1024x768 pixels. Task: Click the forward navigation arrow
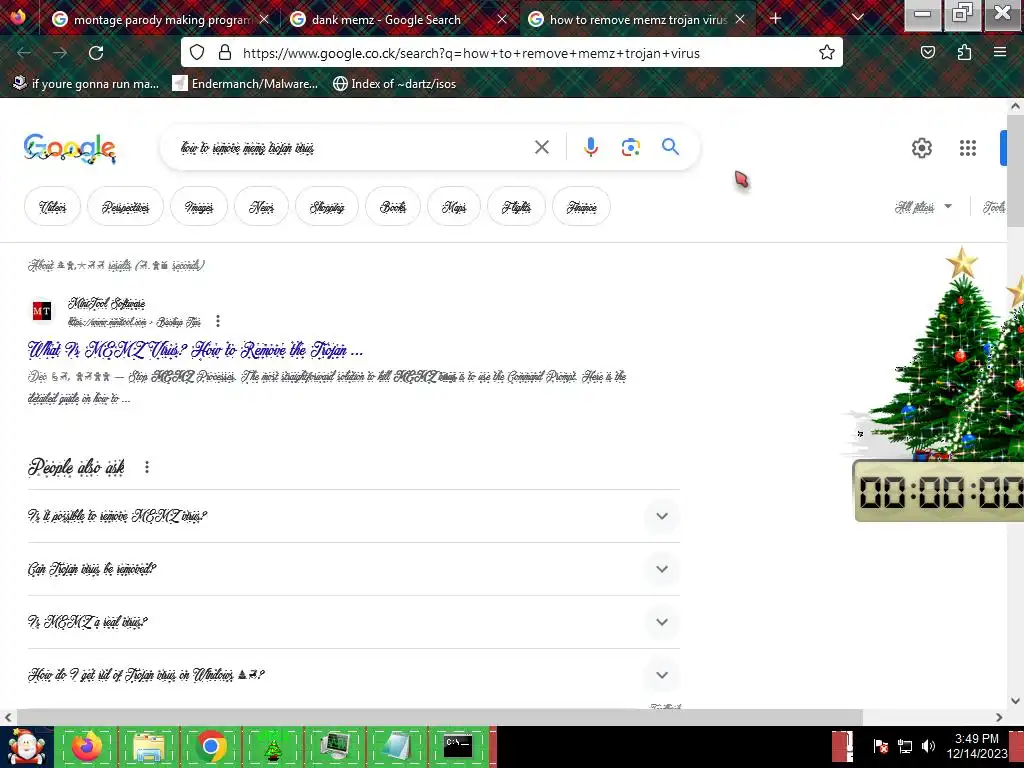(60, 53)
